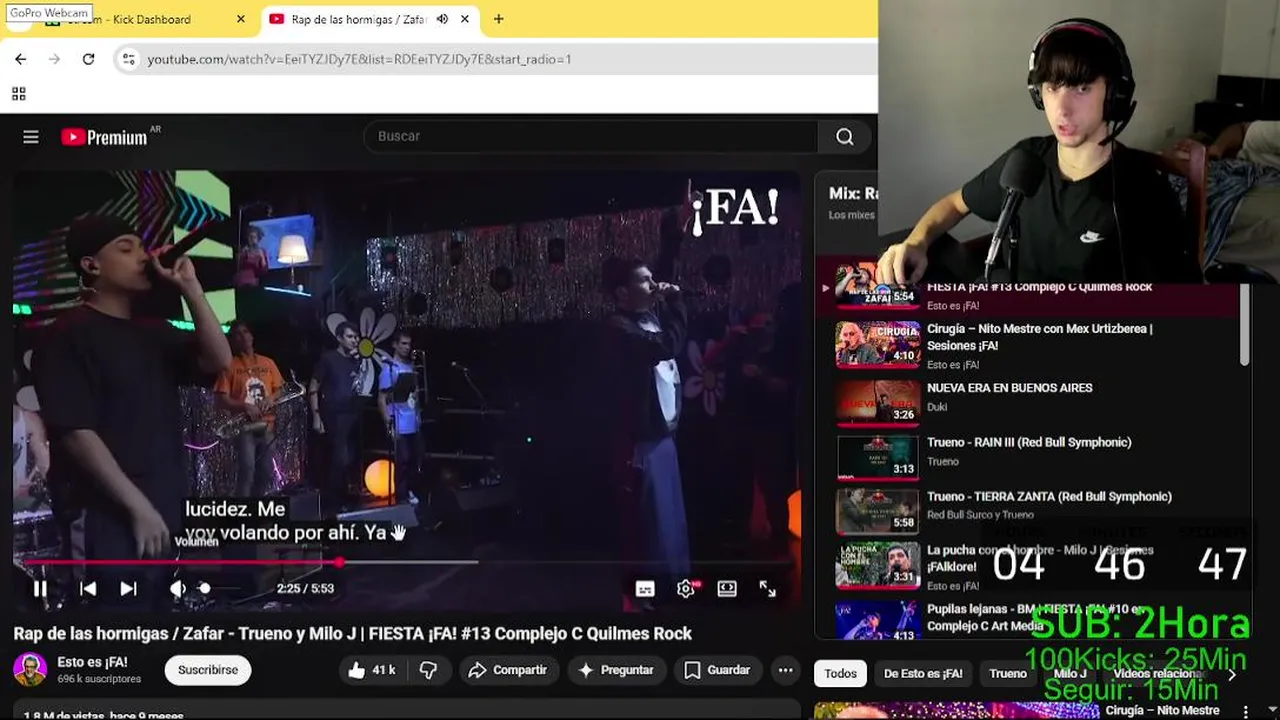Open the NUEVA ERA 3:26 thumbnail
Viewport: 1280px width, 720px height.
point(877,403)
